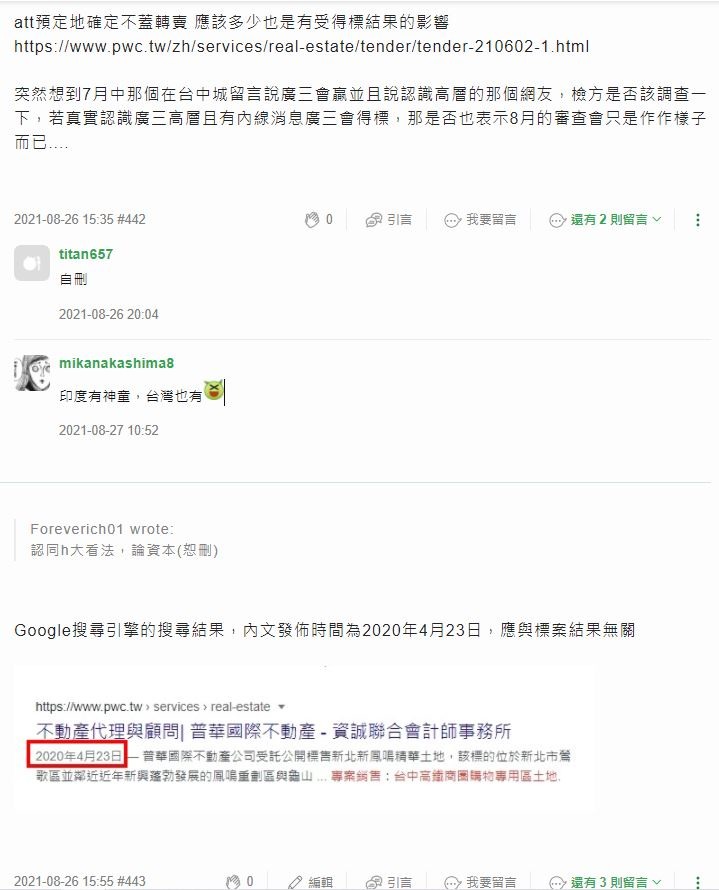
Task: Click the laughing emoji in mikanakashima8's comment
Action: point(213,390)
